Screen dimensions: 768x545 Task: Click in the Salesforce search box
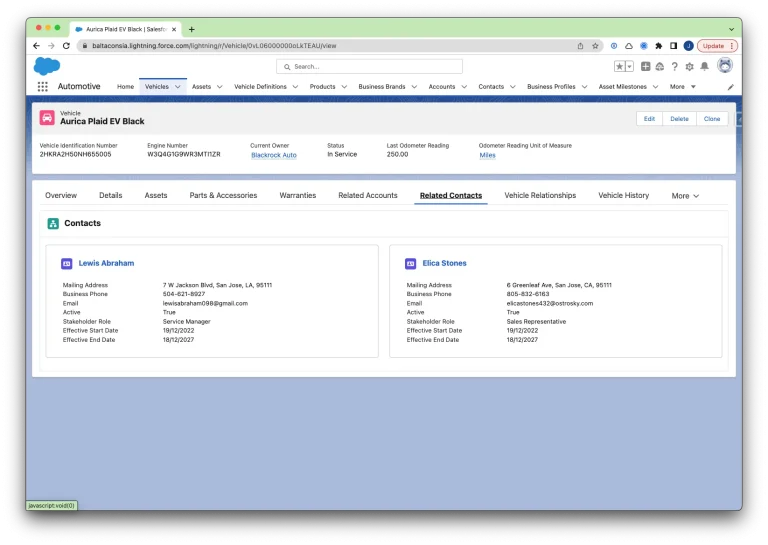point(370,66)
